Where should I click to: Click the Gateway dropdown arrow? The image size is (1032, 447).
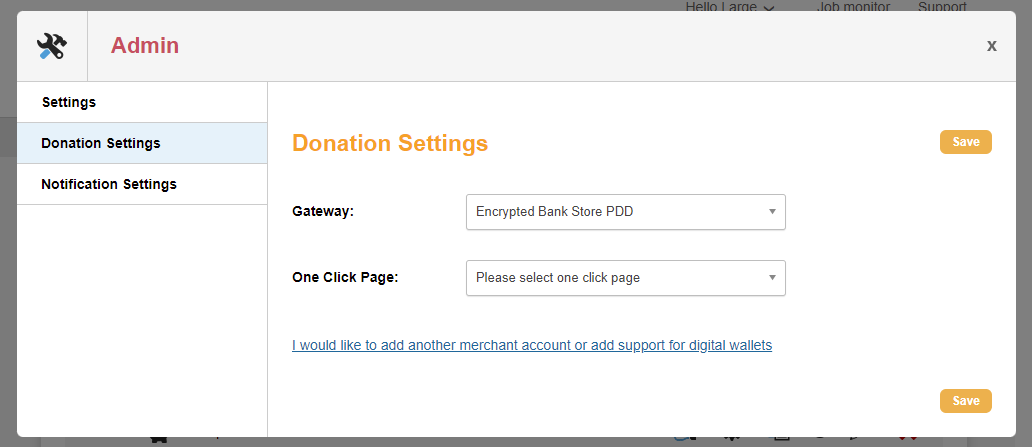point(772,212)
